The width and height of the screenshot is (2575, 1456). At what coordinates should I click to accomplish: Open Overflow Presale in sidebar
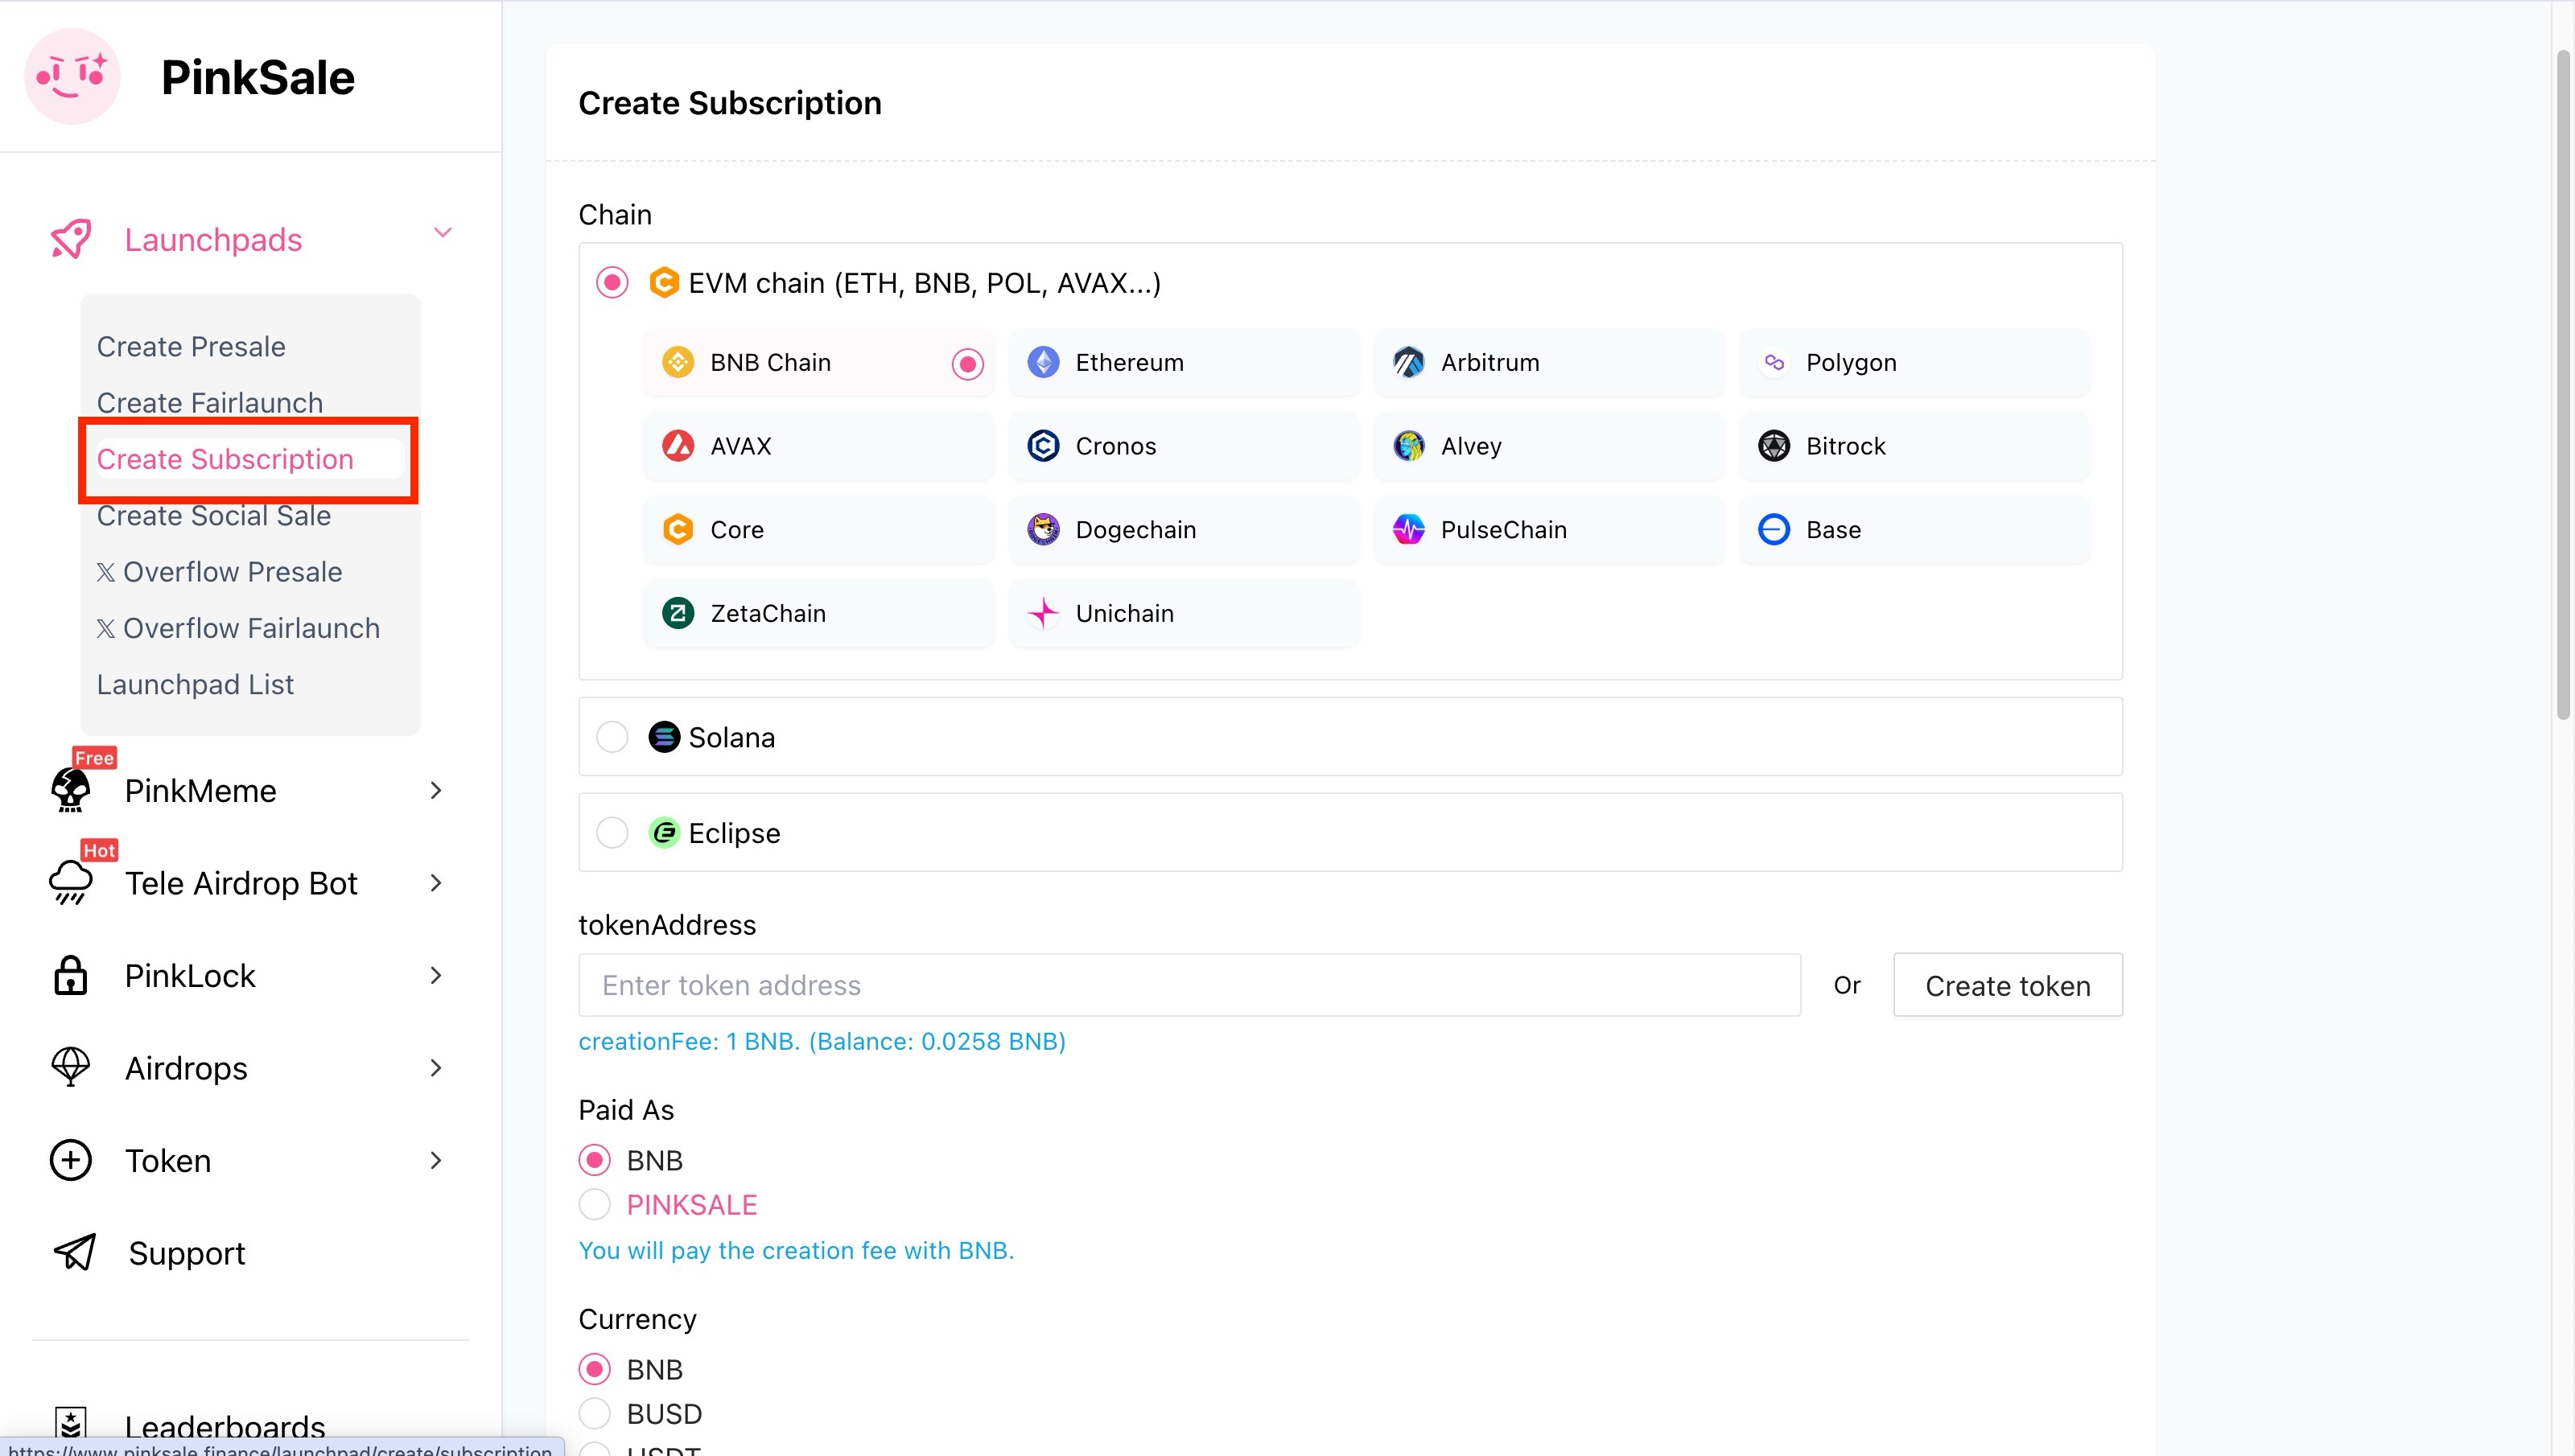(219, 571)
